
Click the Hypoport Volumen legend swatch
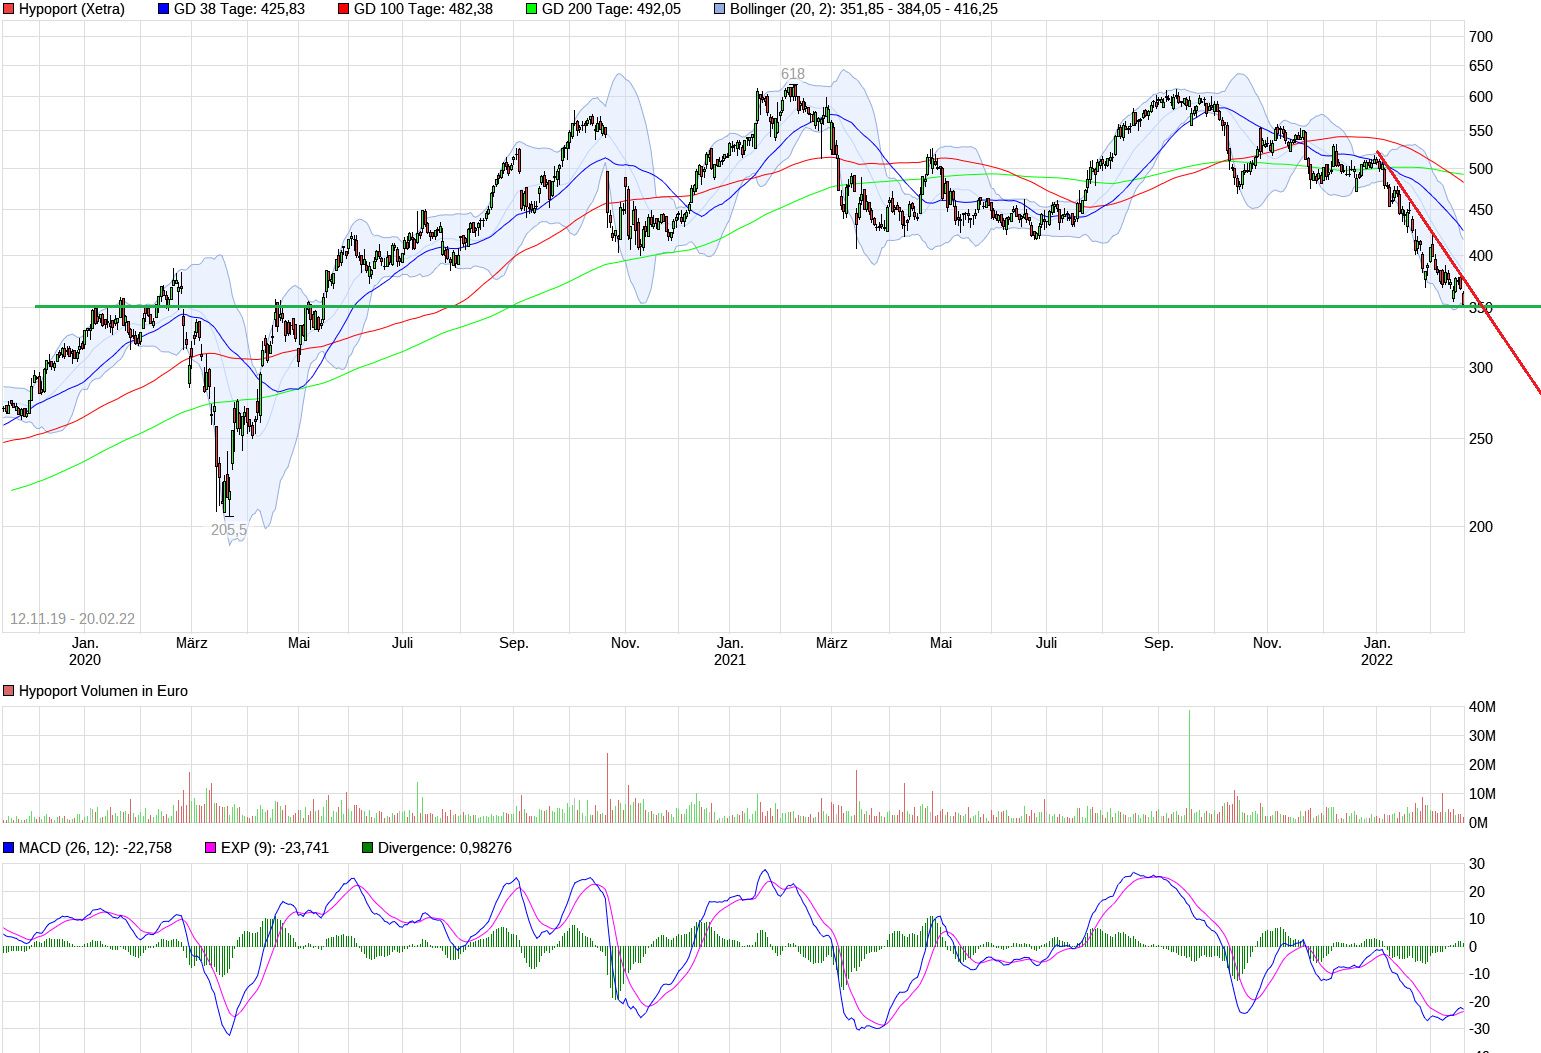(x=9, y=691)
